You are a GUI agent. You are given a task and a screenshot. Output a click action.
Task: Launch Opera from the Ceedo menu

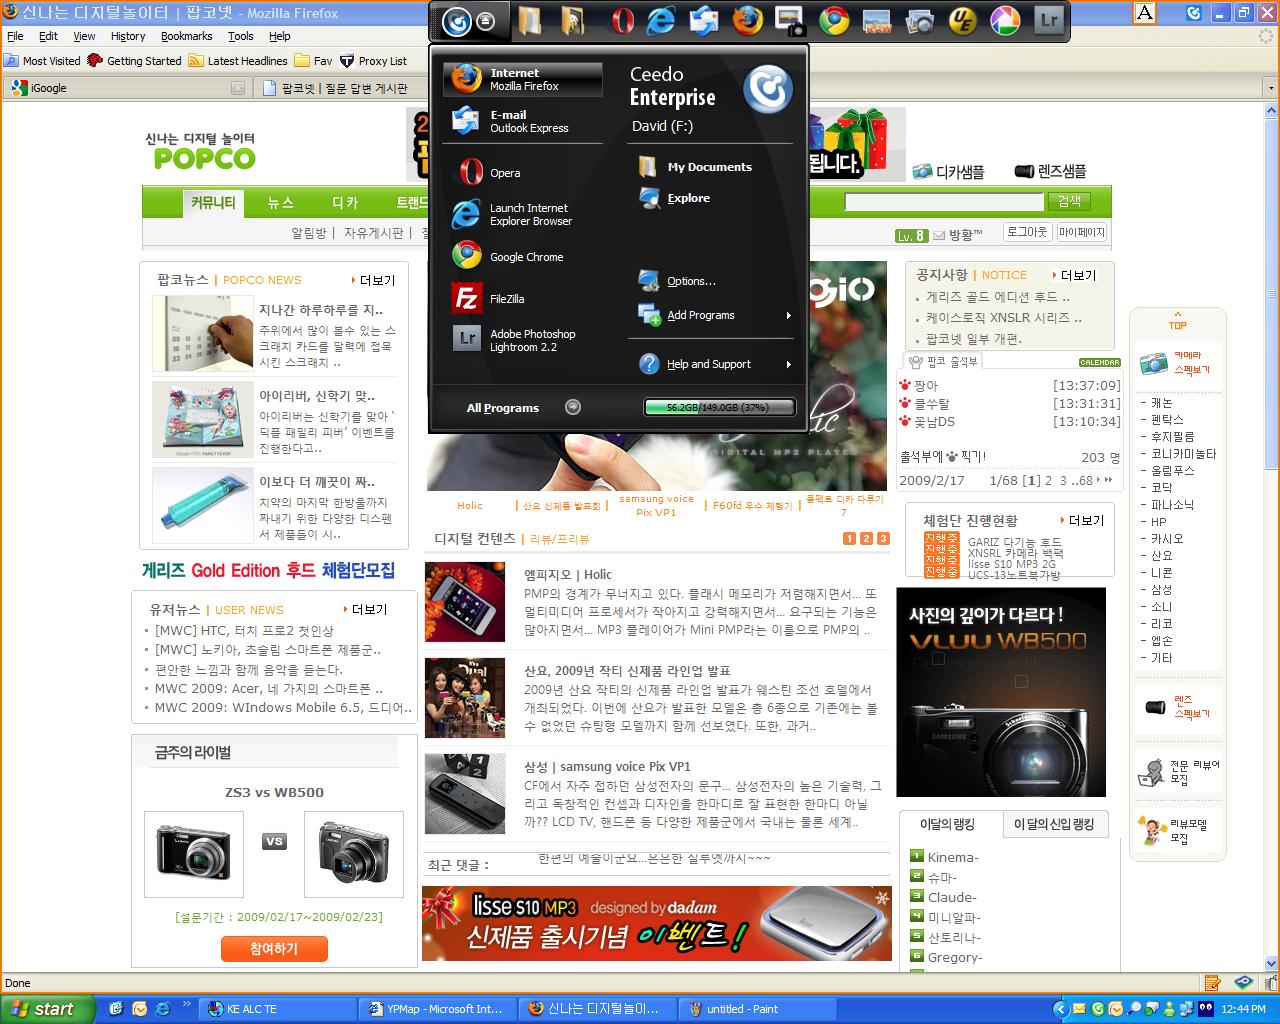tap(504, 173)
